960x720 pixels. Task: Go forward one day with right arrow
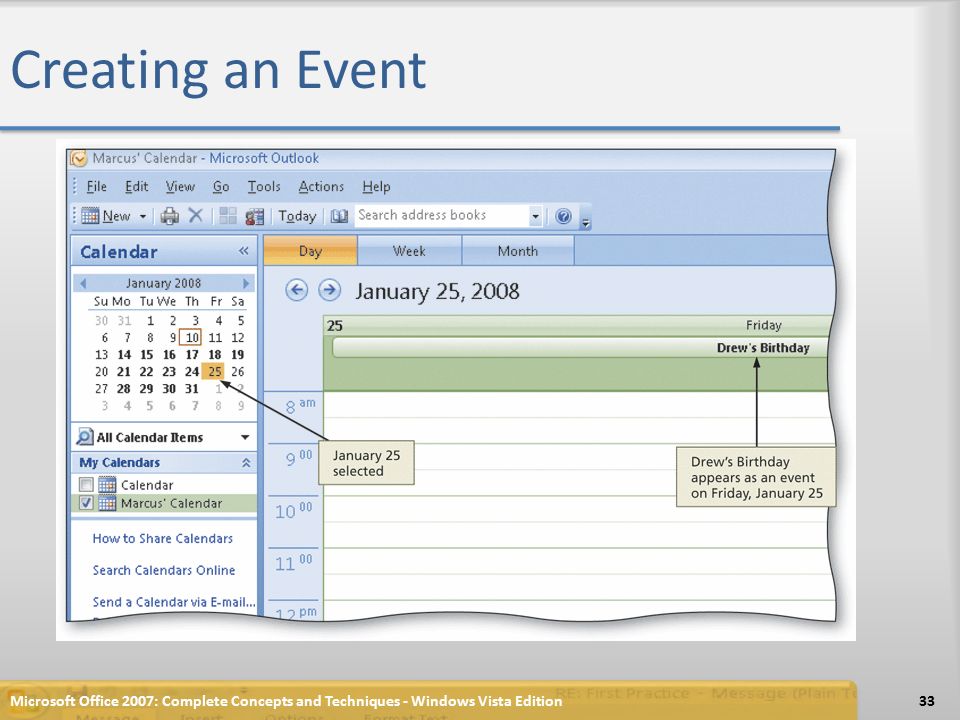tap(329, 290)
